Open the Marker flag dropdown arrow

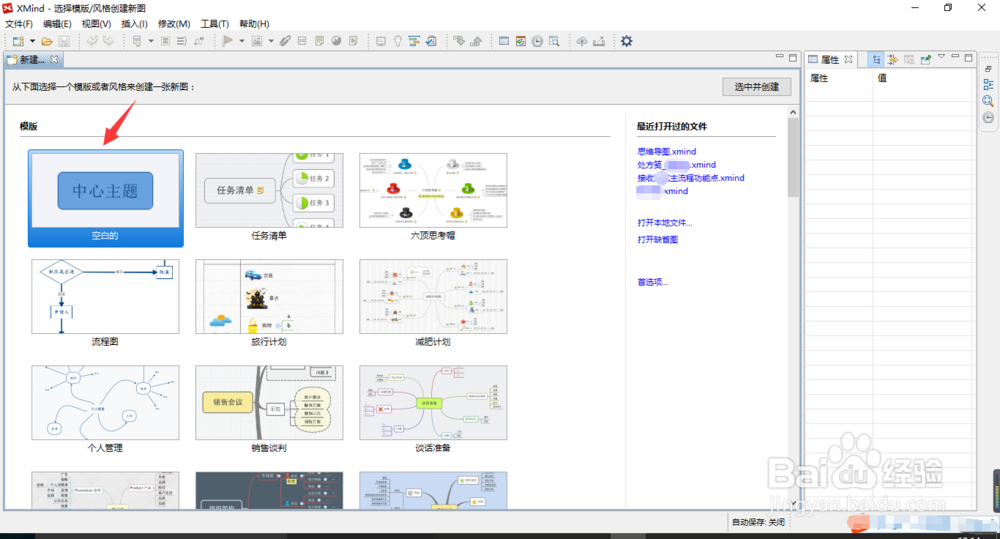242,41
